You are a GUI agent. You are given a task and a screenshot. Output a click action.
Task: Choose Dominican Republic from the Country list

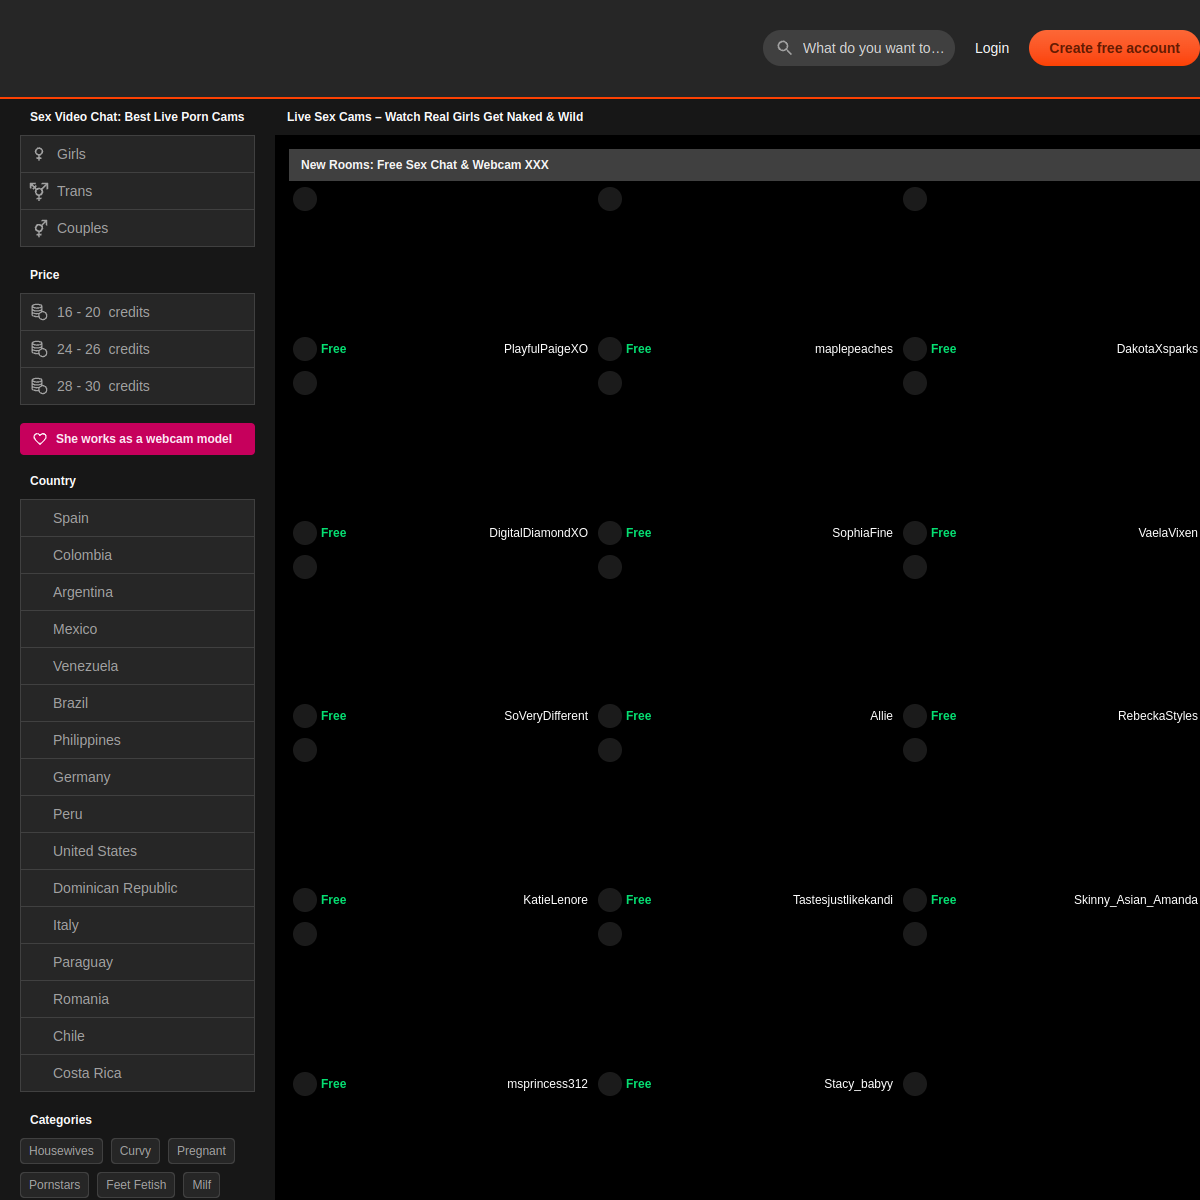115,888
